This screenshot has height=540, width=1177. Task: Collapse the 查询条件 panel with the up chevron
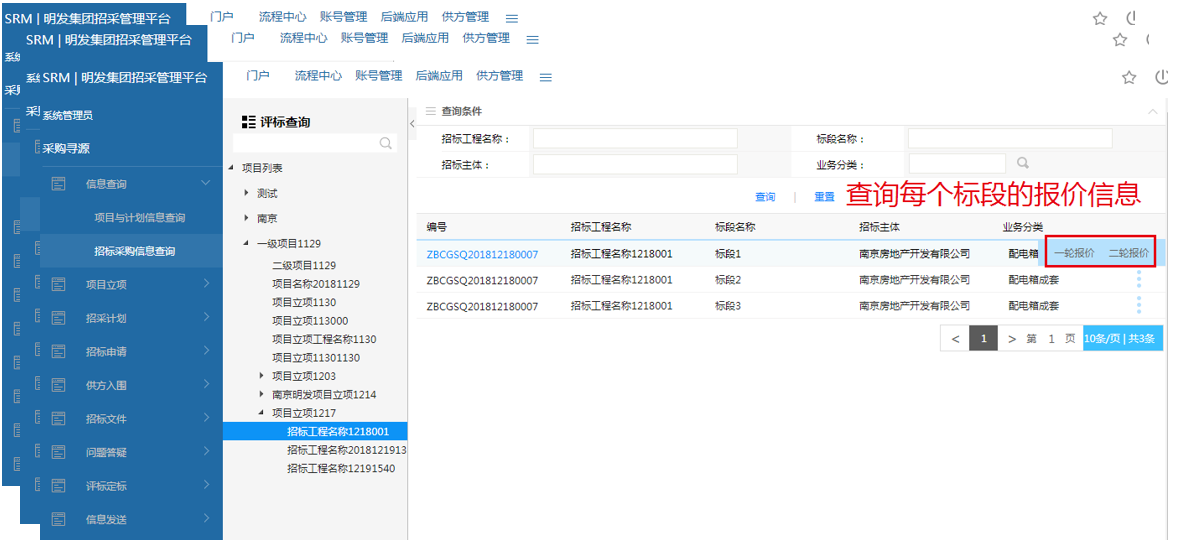[1153, 111]
